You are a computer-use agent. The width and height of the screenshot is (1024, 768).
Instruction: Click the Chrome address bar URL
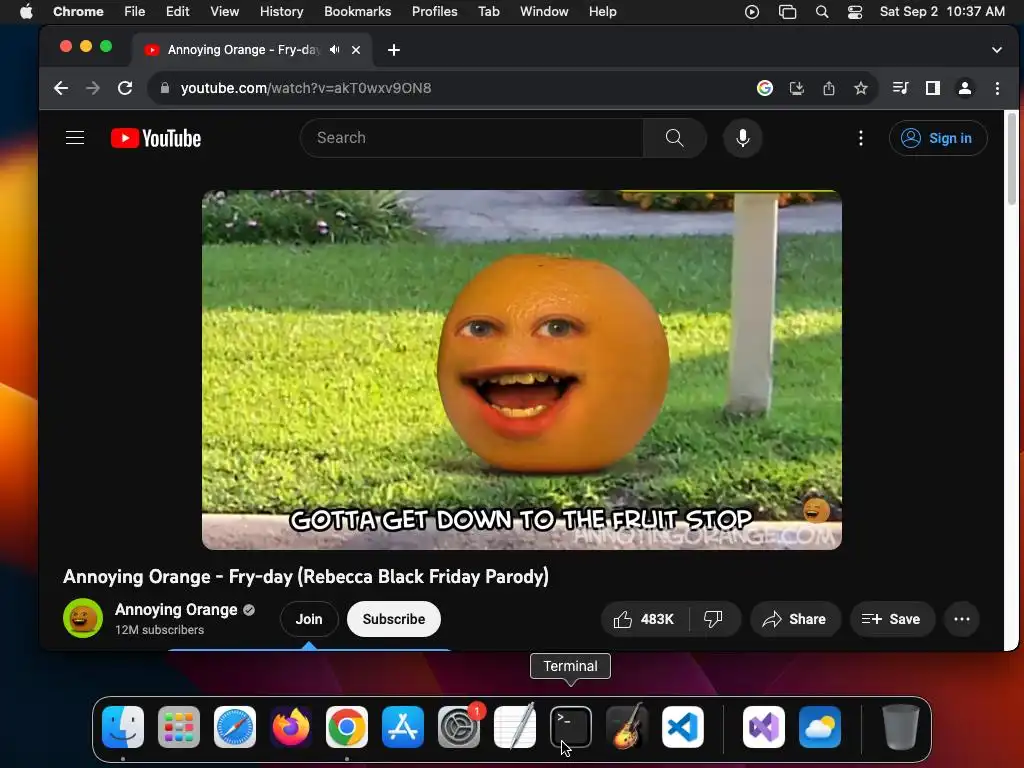306,88
